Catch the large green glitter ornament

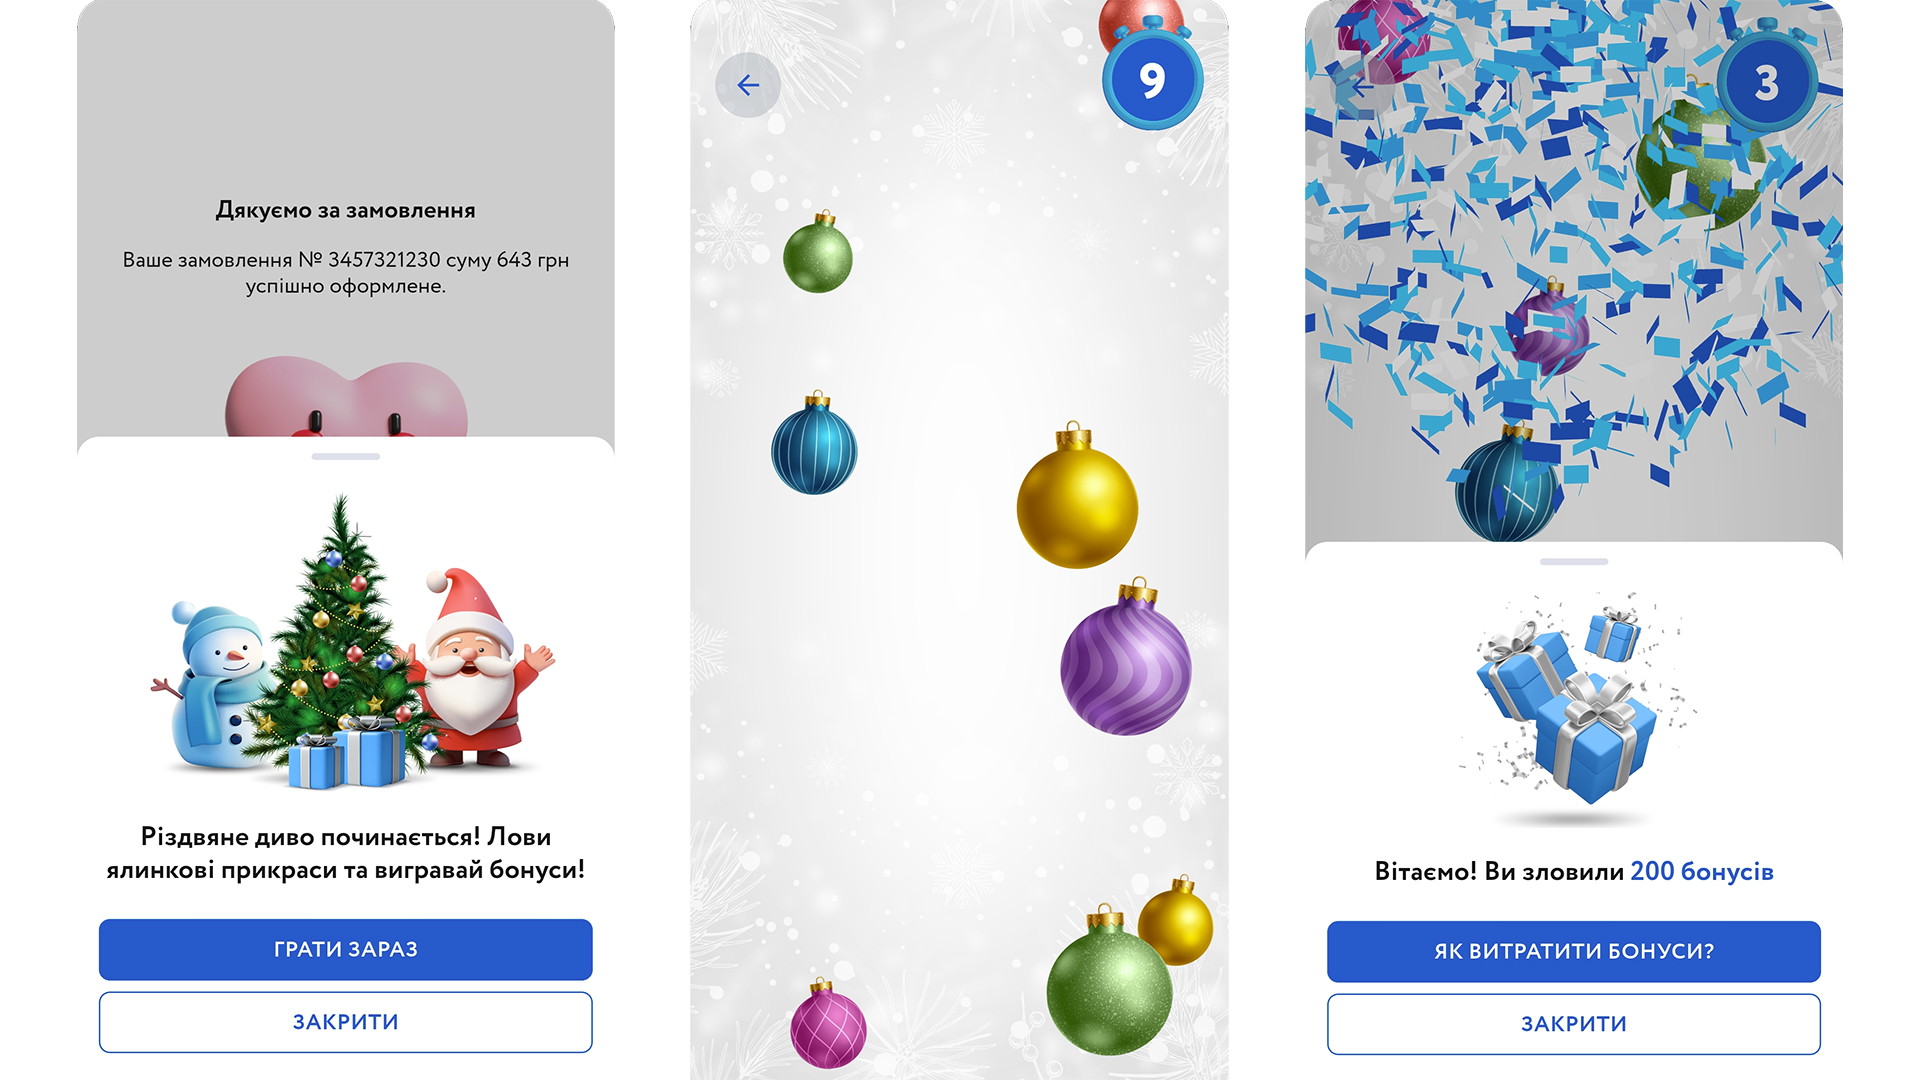[1108, 981]
